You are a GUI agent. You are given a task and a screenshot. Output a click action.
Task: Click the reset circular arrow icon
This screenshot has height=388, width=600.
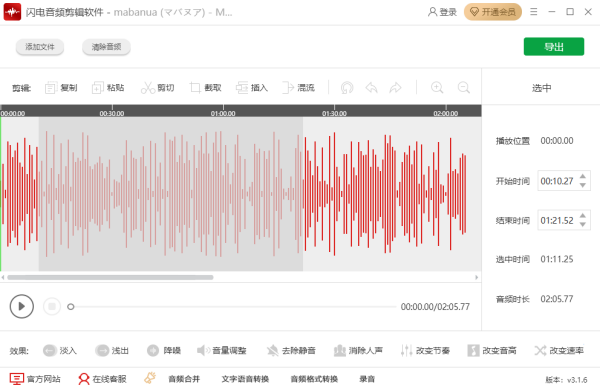pos(347,88)
